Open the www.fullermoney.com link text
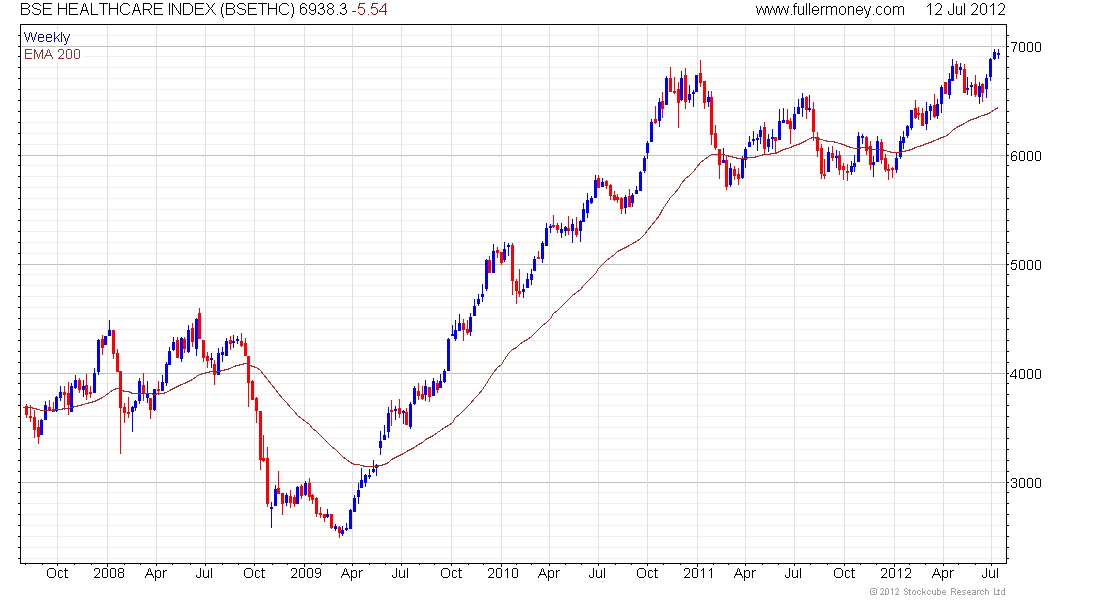This screenshot has width=1100, height=600. 830,10
